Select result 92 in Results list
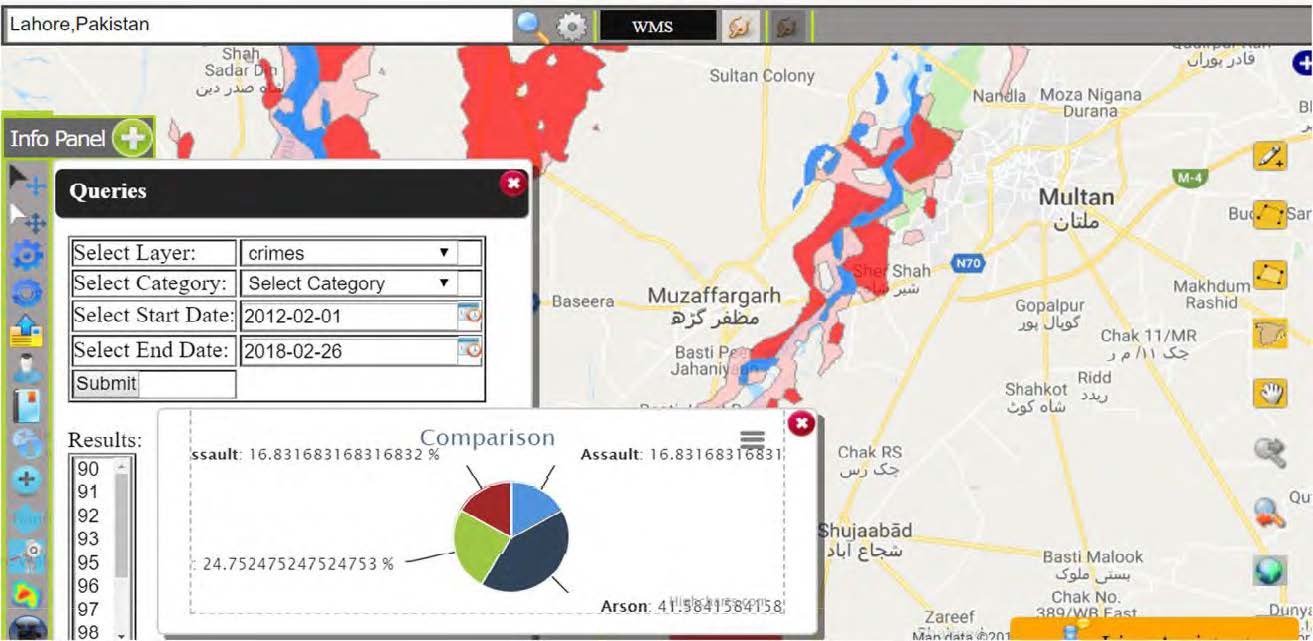 coord(89,516)
